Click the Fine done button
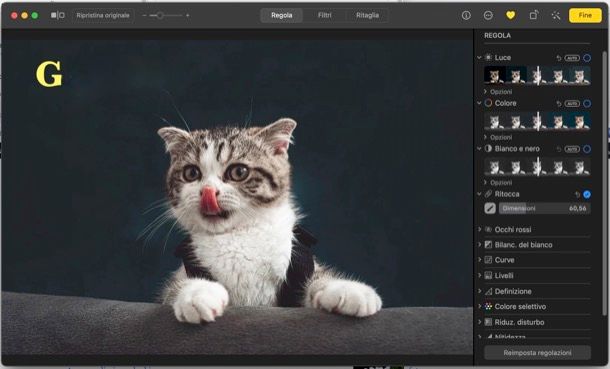The height and width of the screenshot is (369, 610). tap(585, 15)
